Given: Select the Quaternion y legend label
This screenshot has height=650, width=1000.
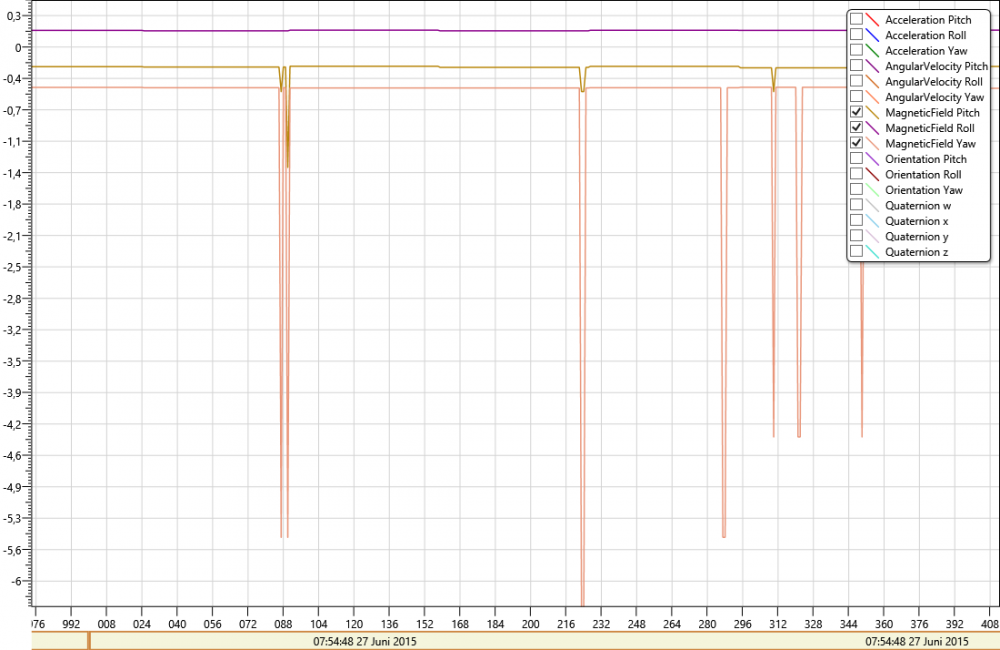Looking at the screenshot, I should [917, 237].
